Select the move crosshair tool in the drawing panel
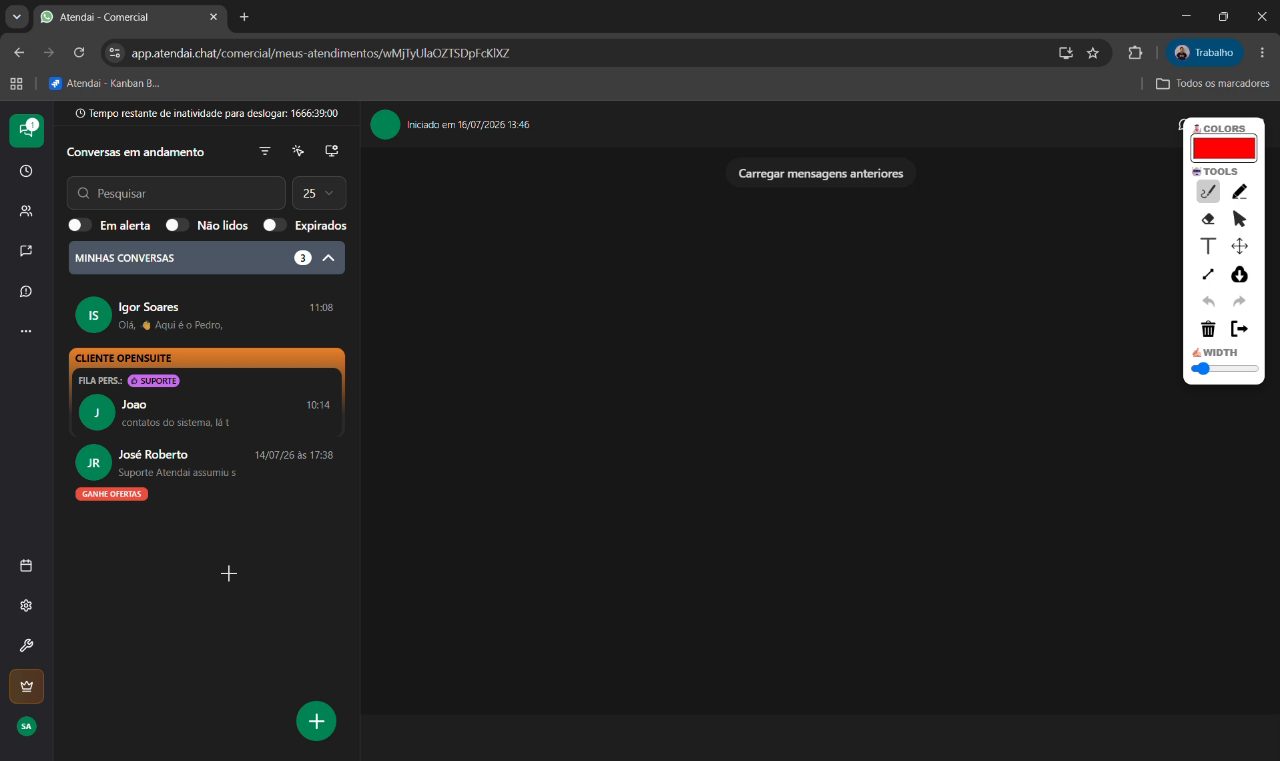The width and height of the screenshot is (1280, 761). [1239, 246]
